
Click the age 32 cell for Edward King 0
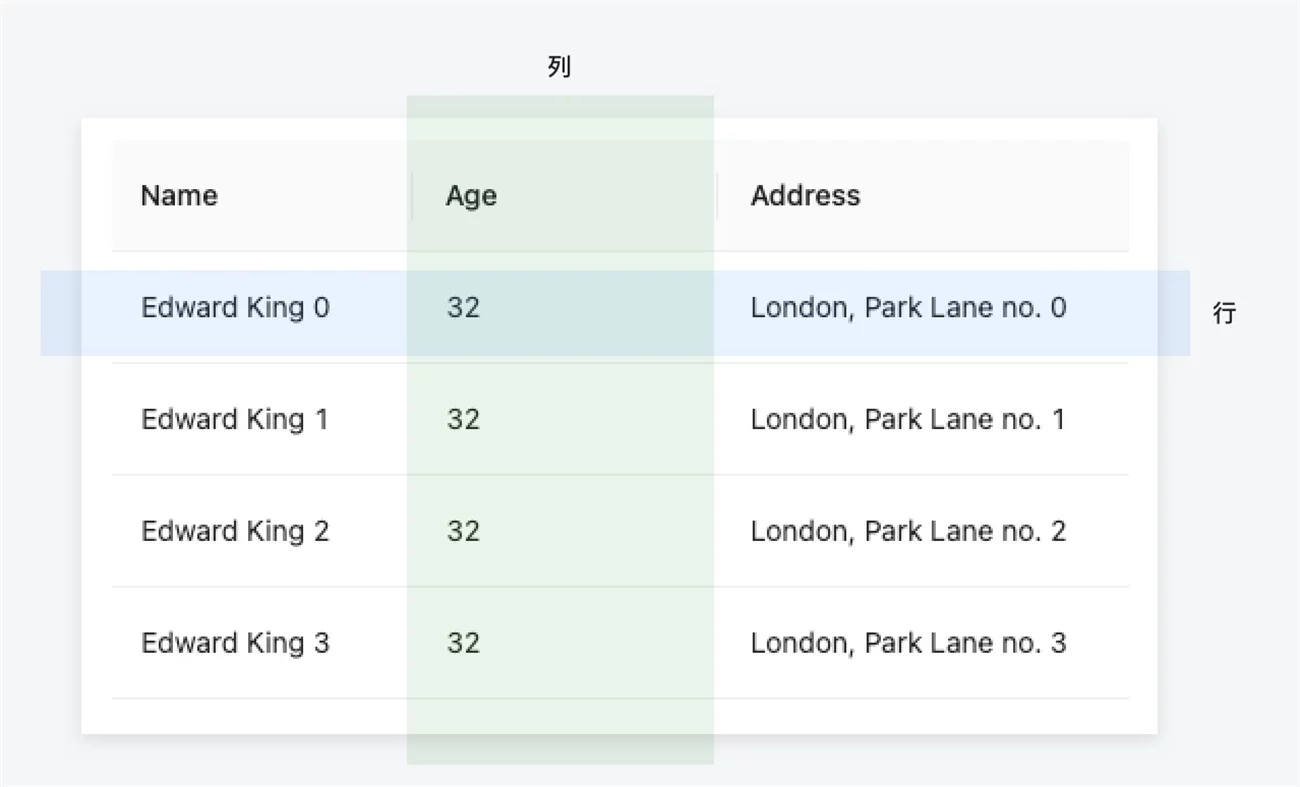(x=463, y=308)
